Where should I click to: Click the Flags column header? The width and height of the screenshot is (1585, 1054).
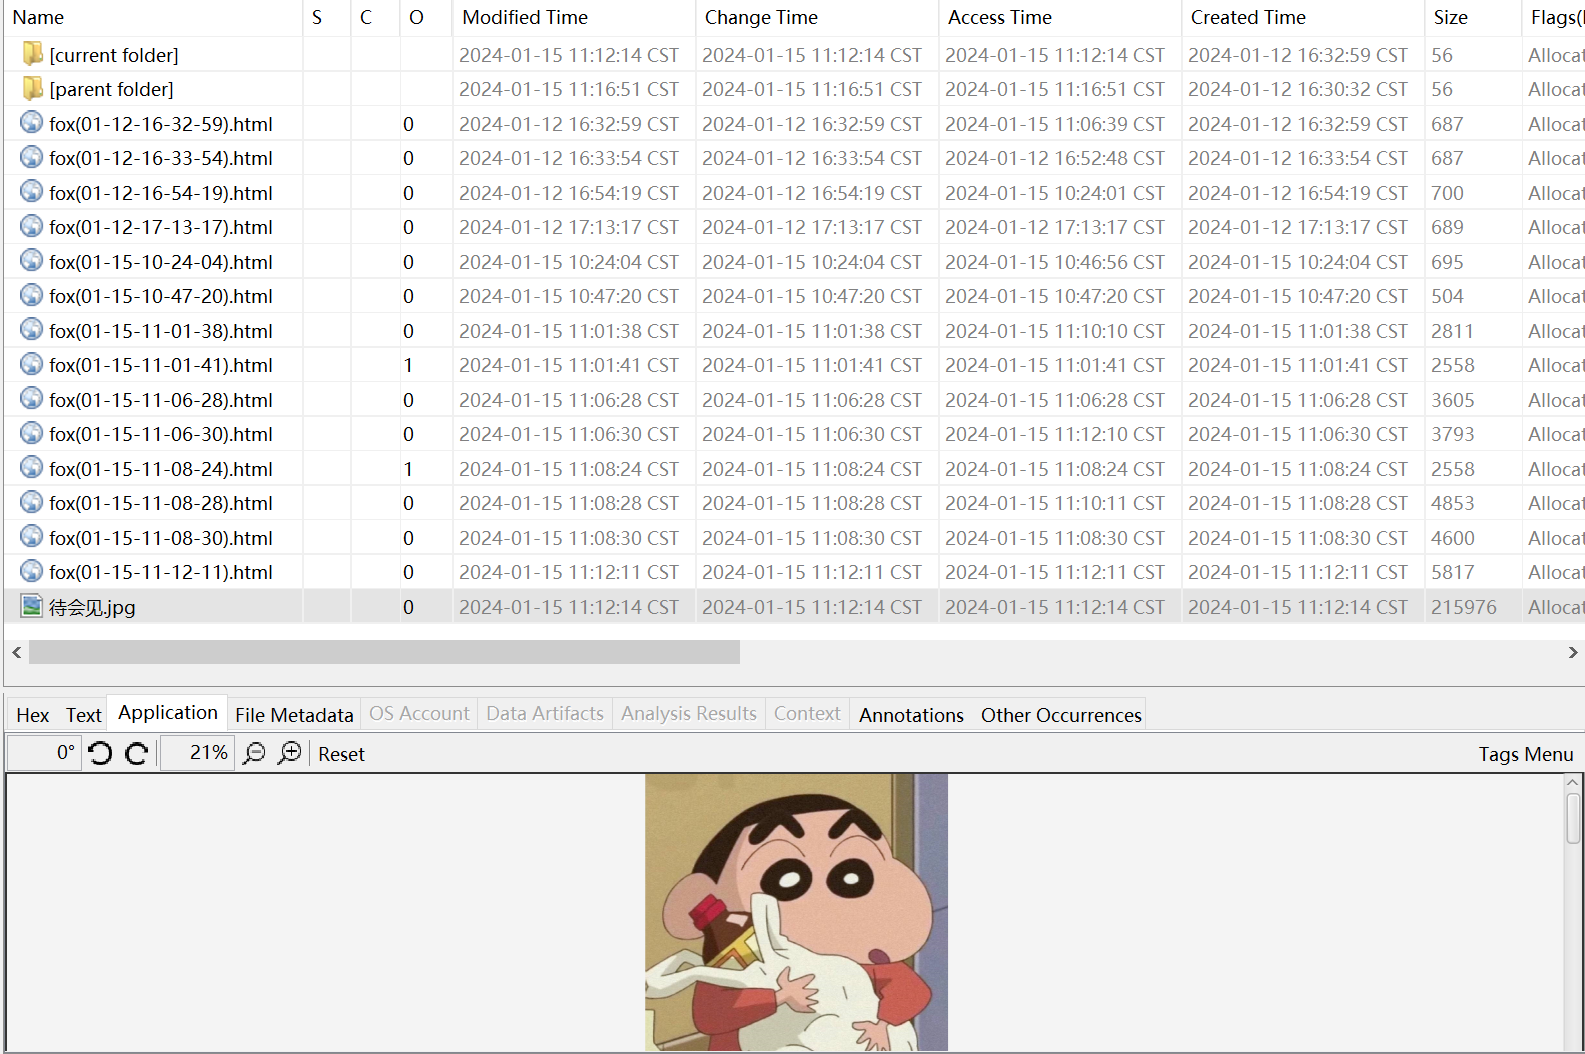1555,17
